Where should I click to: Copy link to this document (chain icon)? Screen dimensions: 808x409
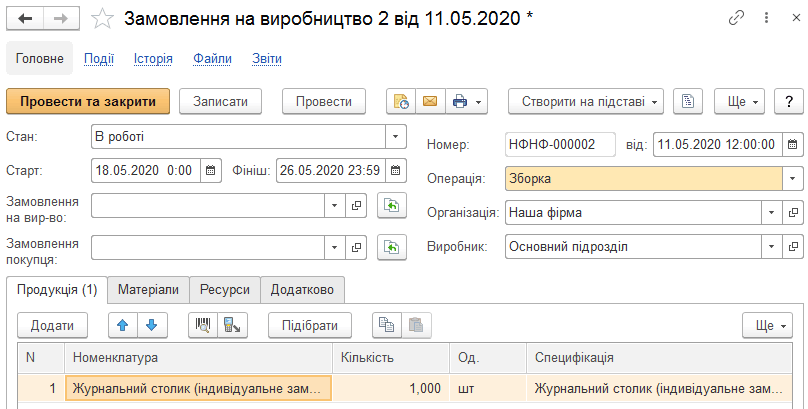(x=736, y=19)
